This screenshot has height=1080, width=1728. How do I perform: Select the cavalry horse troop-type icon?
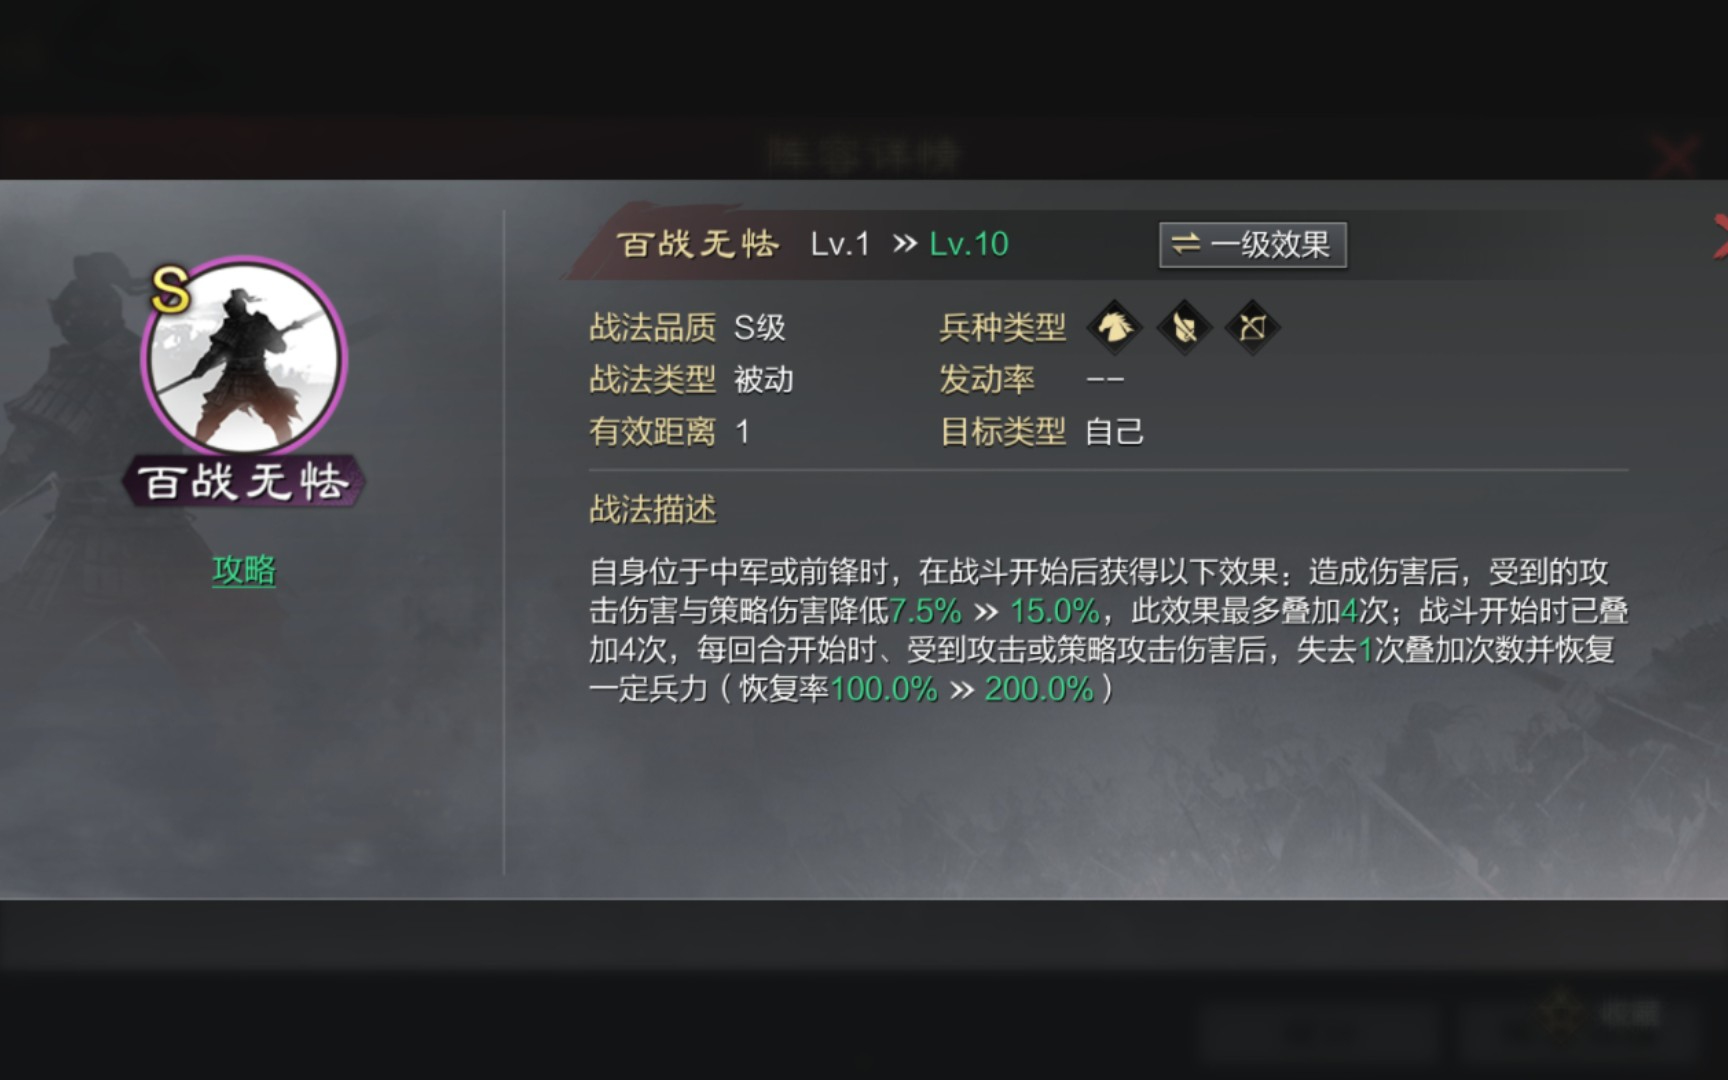(x=1114, y=327)
